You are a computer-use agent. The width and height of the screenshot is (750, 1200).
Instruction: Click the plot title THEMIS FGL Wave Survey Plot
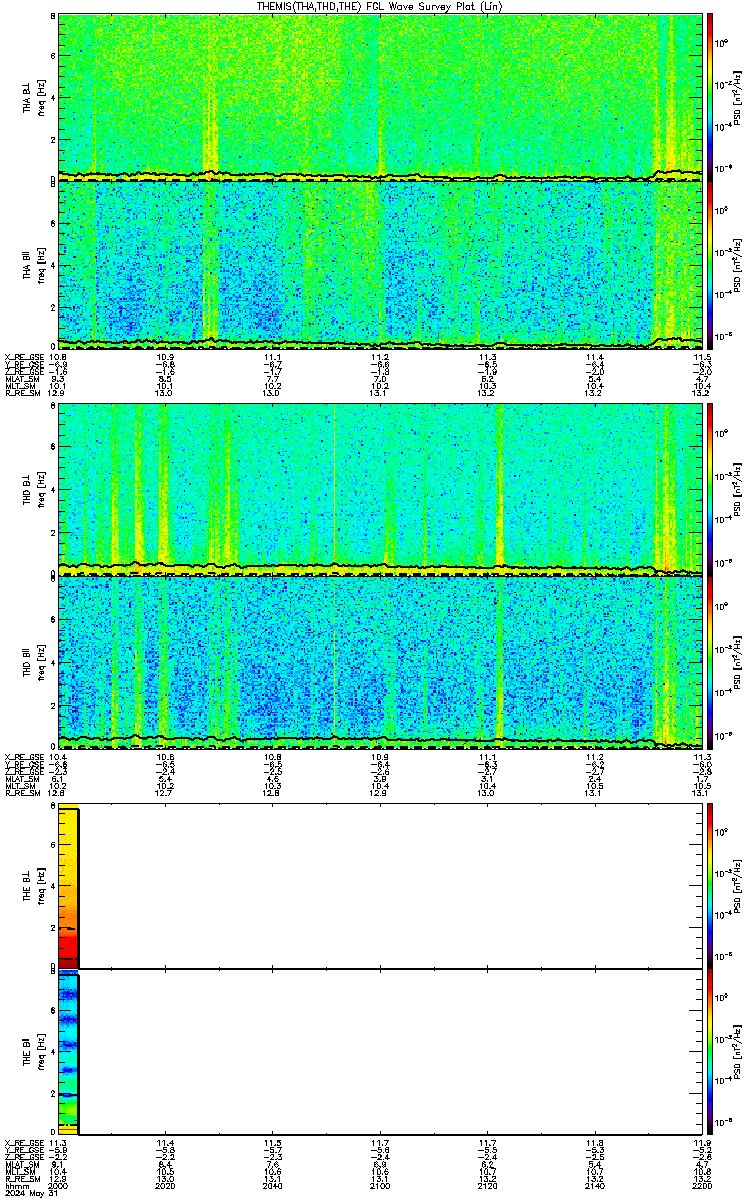pyautogui.click(x=378, y=6)
